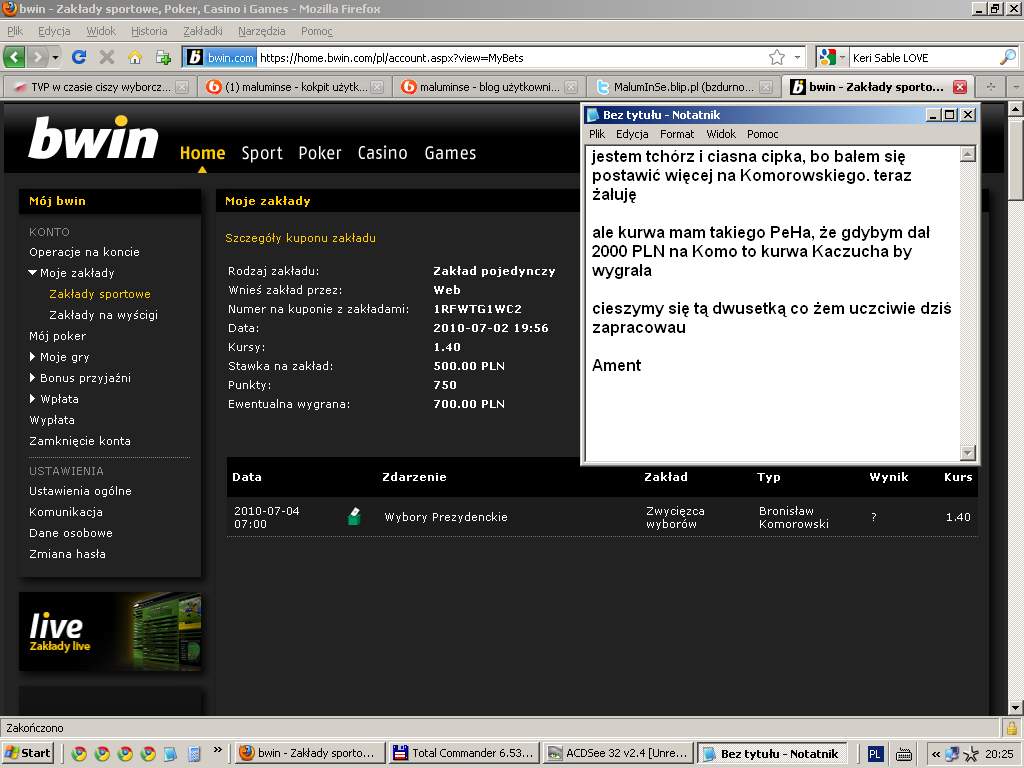The image size is (1024, 768).
Task: Click the Firefox home icon
Action: coord(135,57)
